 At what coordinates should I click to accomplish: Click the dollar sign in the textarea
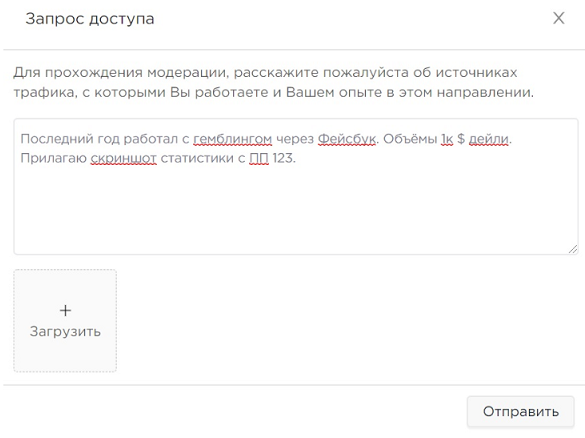461,139
